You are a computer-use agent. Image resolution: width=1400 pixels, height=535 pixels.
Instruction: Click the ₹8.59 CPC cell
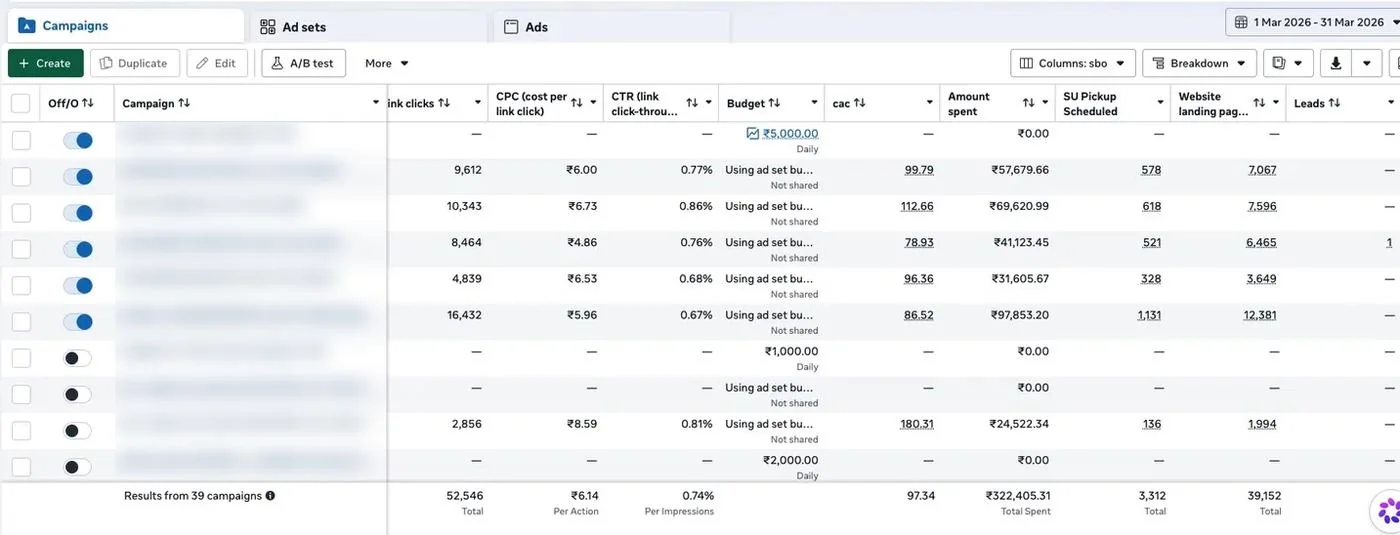pyautogui.click(x=582, y=424)
